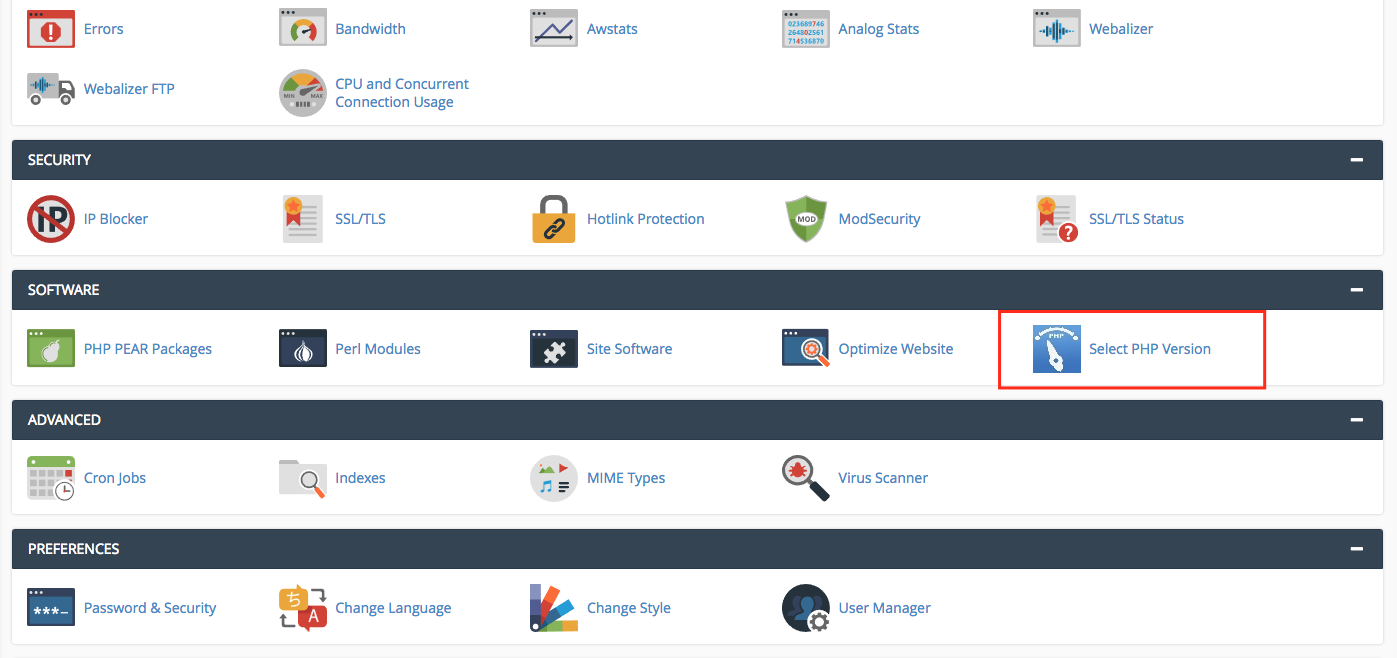This screenshot has height=658, width=1397.
Task: Collapse the Advanced section
Action: (x=1357, y=420)
